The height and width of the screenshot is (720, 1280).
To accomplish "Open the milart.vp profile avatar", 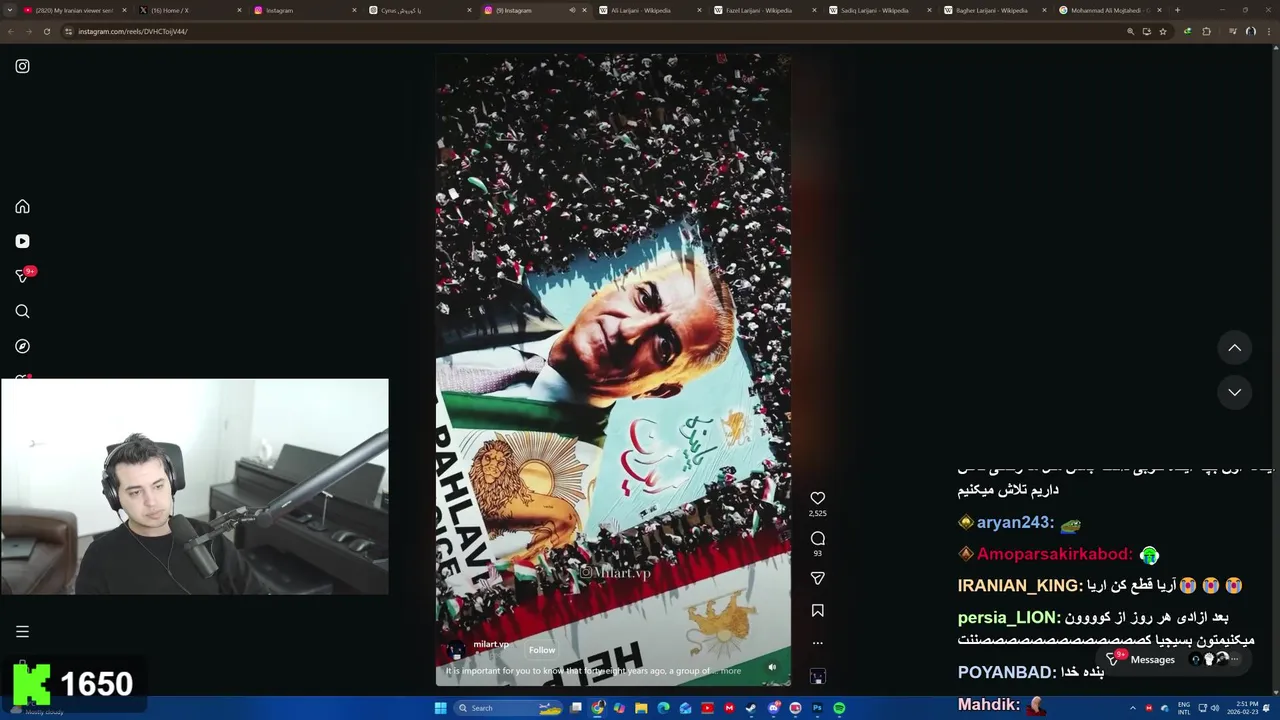I will point(456,649).
